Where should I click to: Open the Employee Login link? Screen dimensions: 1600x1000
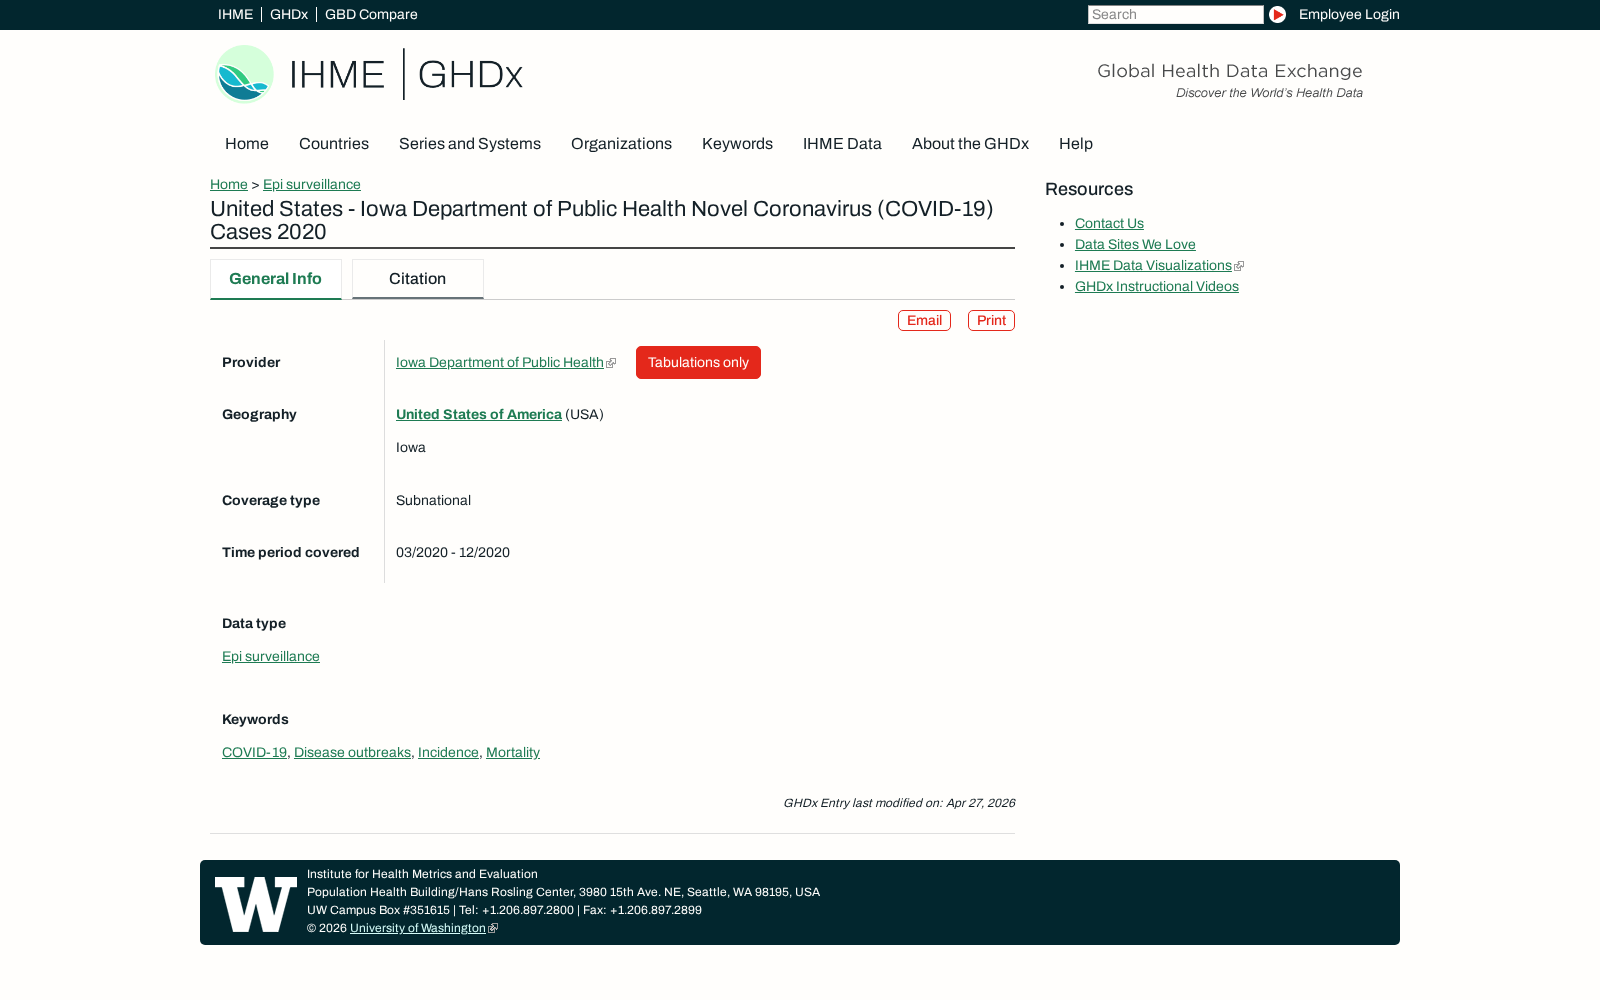[x=1349, y=14]
